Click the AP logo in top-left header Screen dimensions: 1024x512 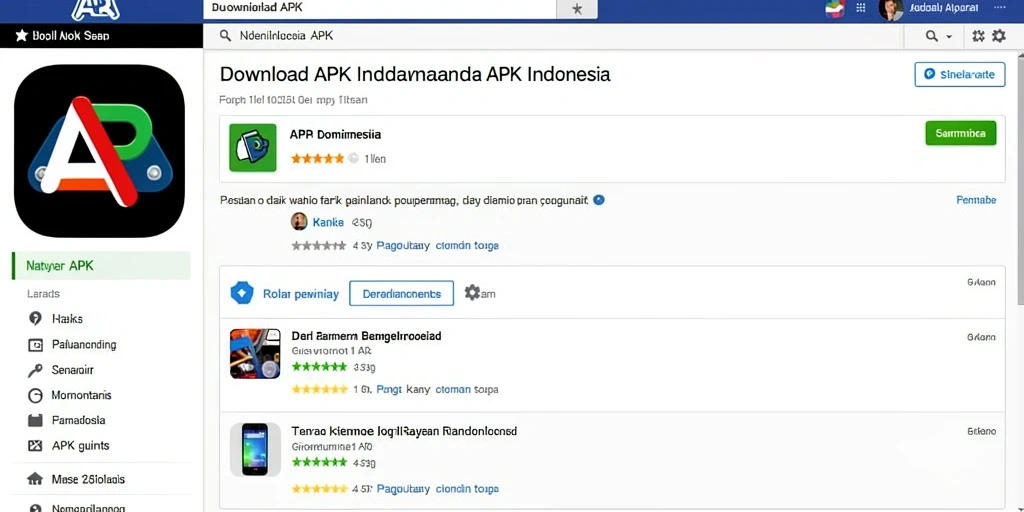[x=95, y=9]
